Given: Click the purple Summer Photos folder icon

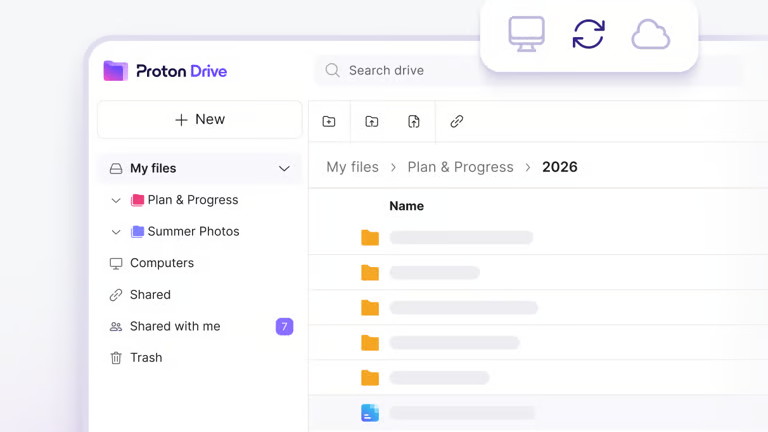Looking at the screenshot, I should click(x=138, y=231).
